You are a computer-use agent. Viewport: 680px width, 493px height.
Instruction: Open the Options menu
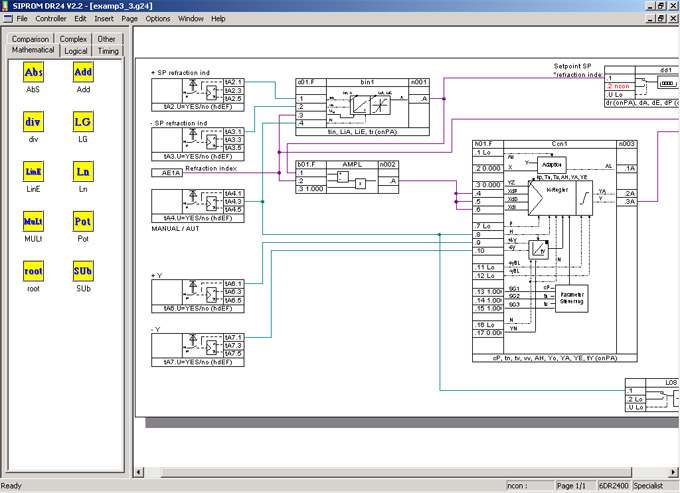tap(158, 19)
